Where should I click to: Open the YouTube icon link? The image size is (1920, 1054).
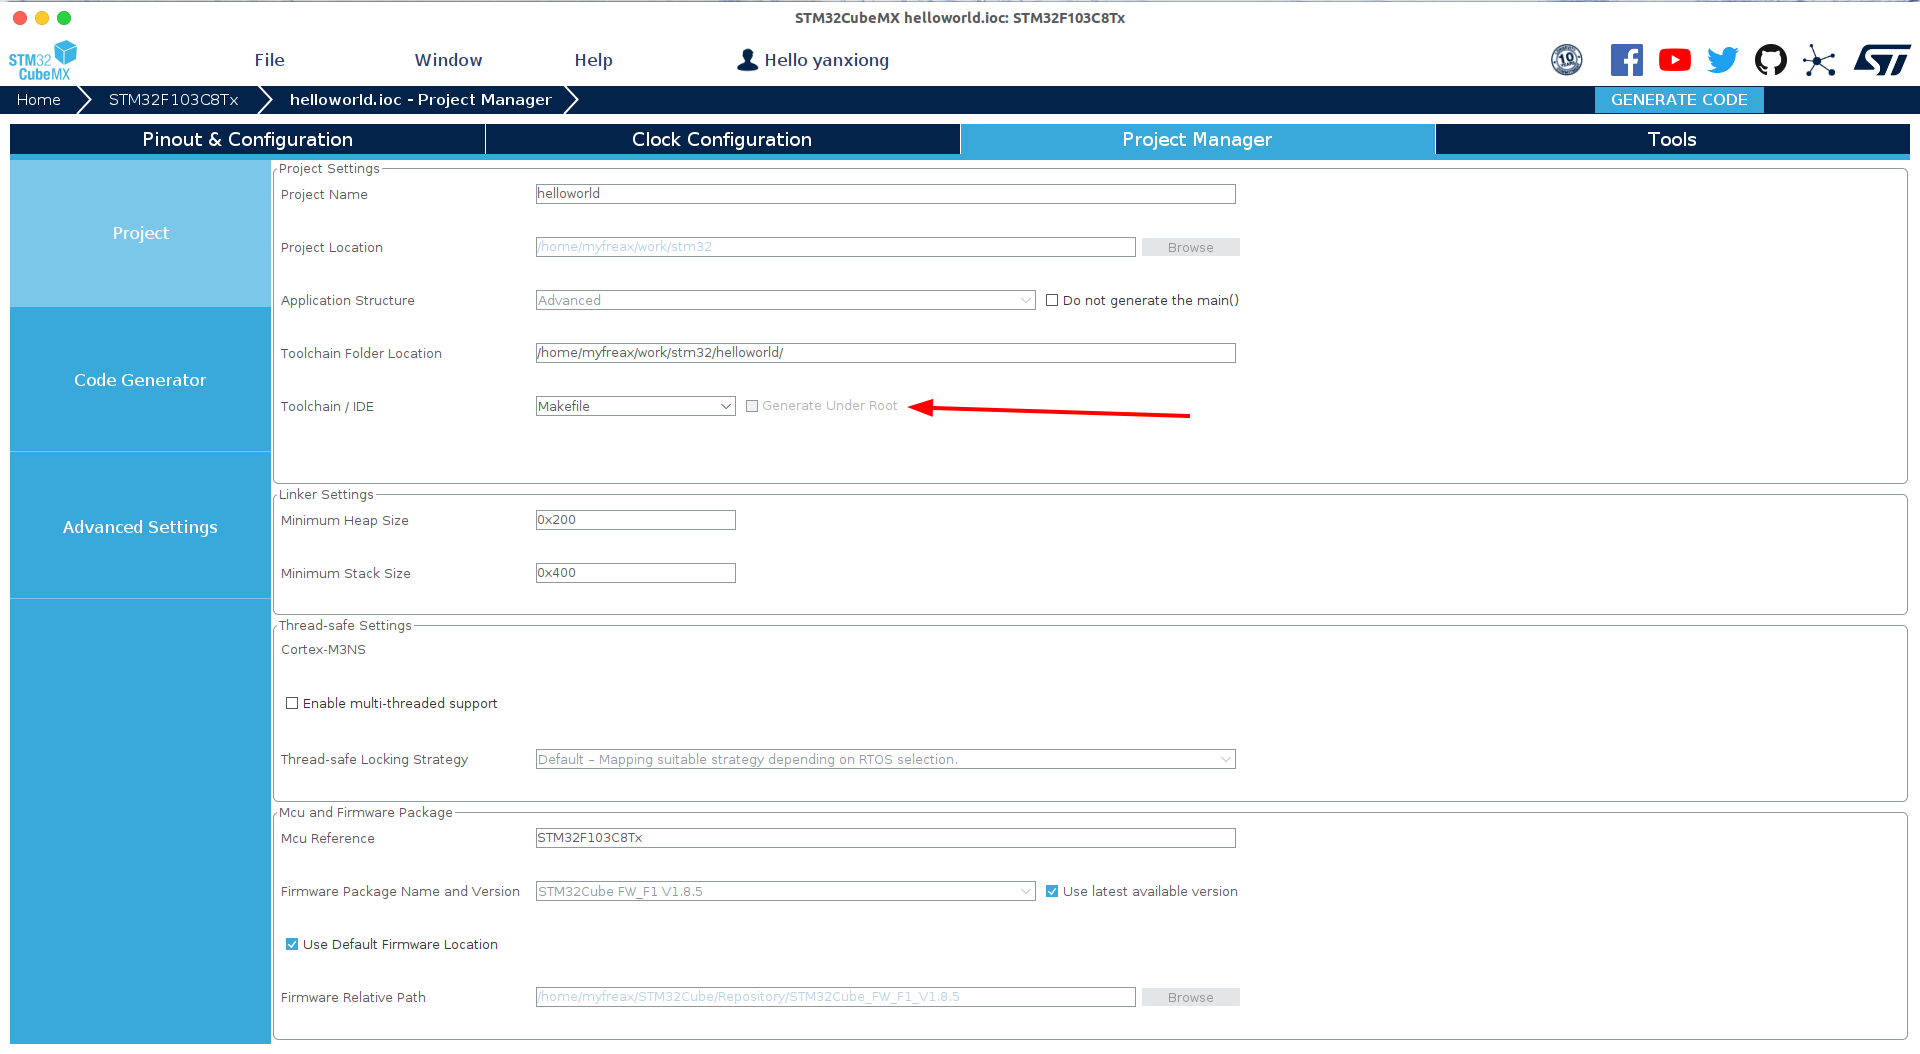coord(1675,60)
